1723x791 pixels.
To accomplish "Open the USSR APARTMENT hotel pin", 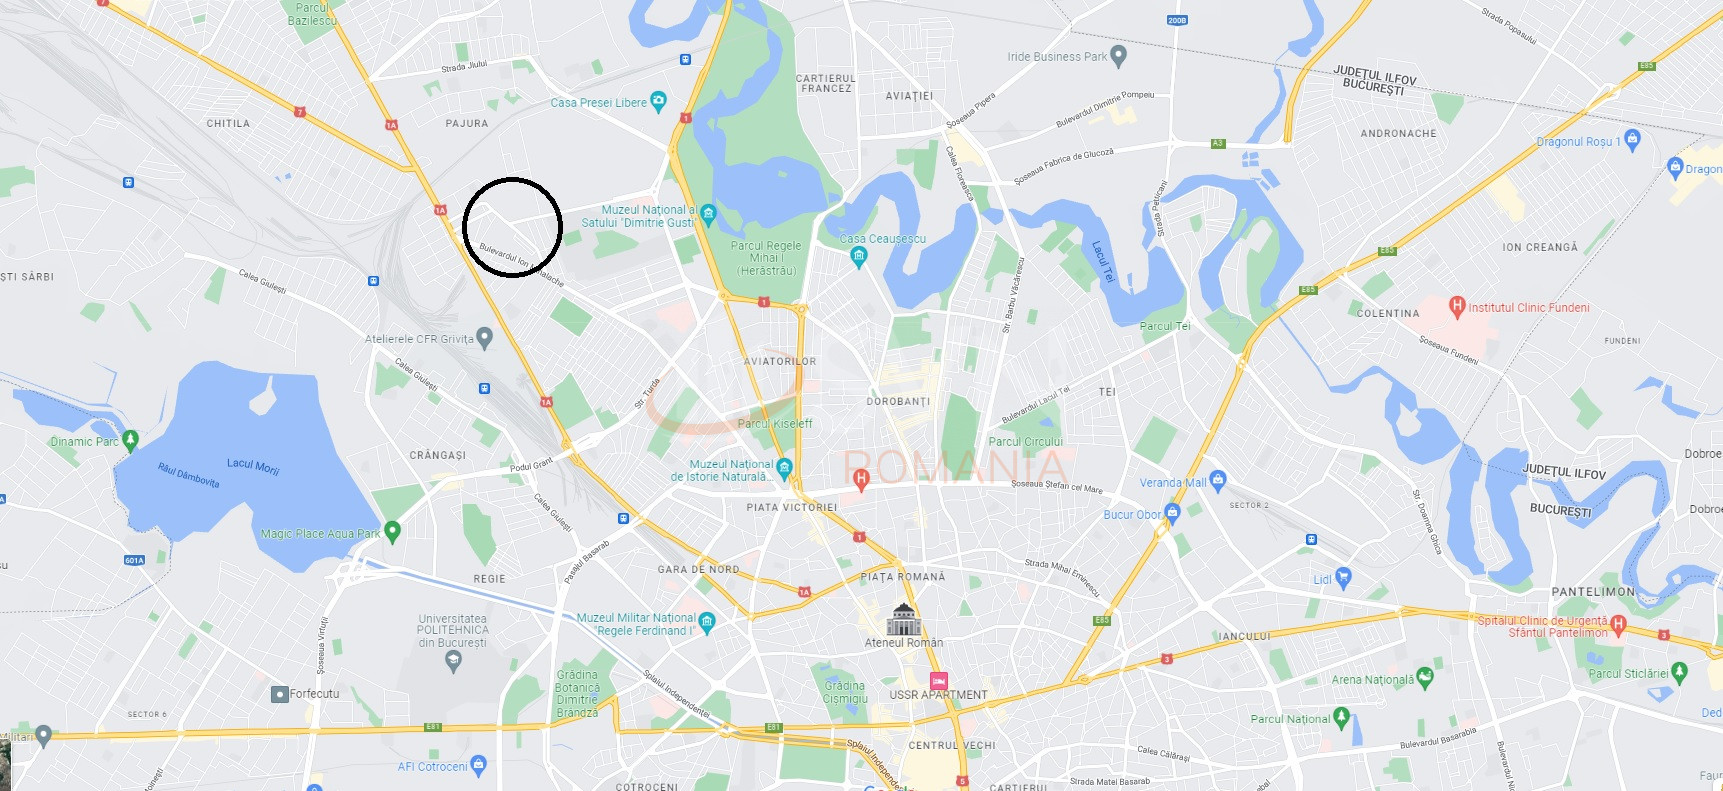I will point(938,681).
